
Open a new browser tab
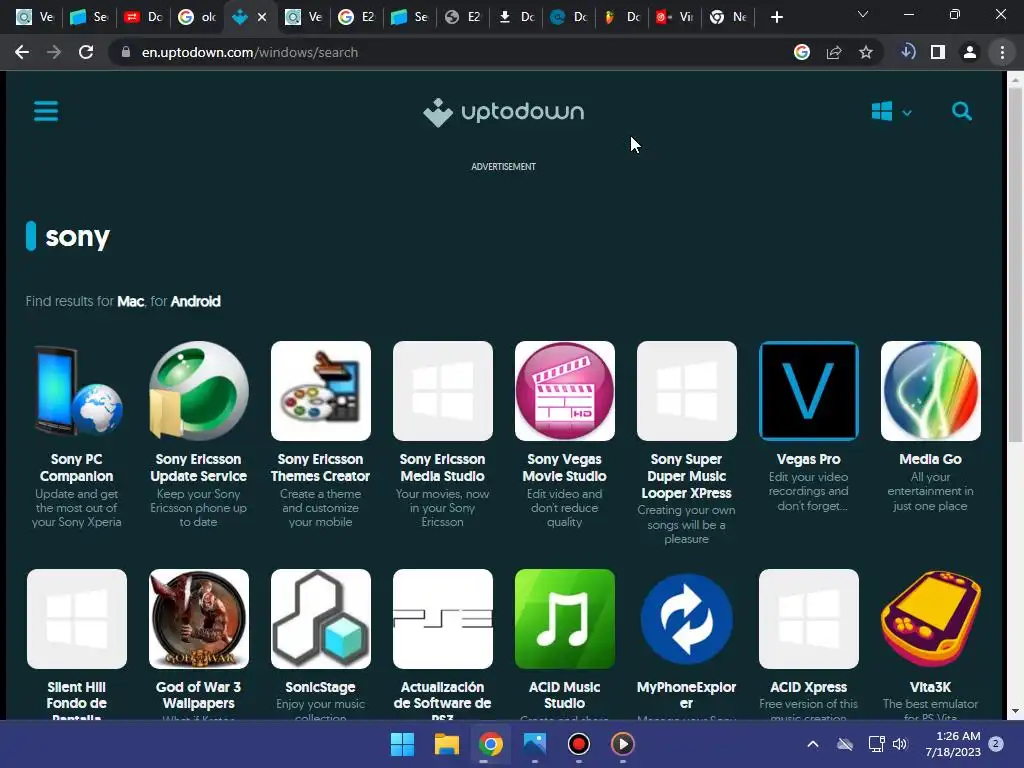click(776, 17)
